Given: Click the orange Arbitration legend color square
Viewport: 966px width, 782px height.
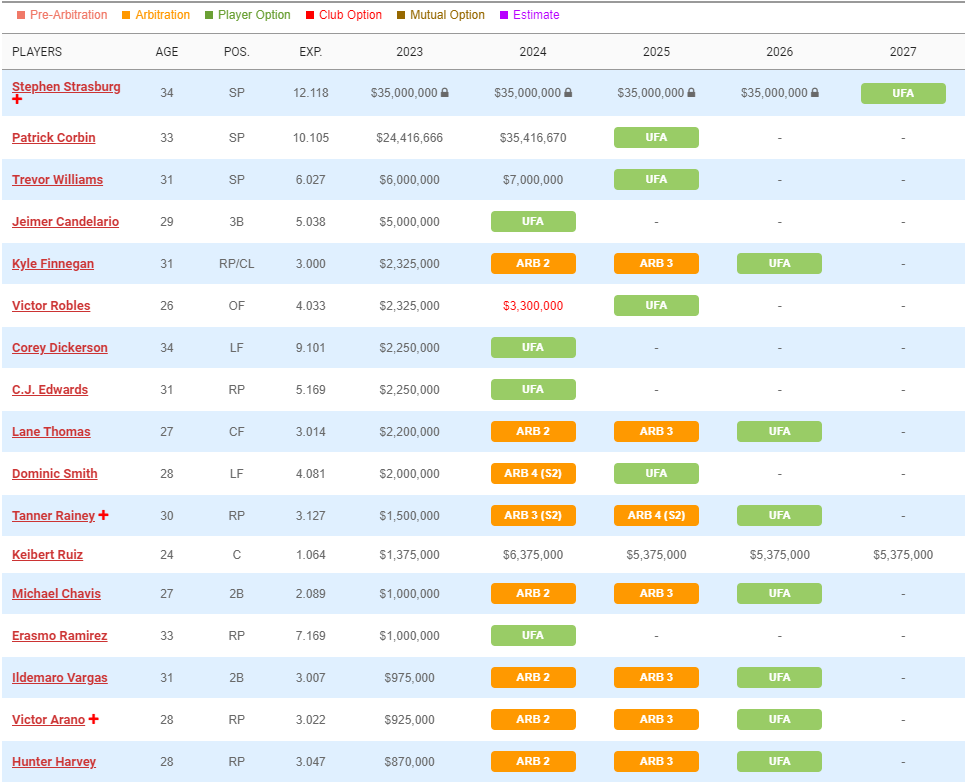Looking at the screenshot, I should (x=126, y=15).
